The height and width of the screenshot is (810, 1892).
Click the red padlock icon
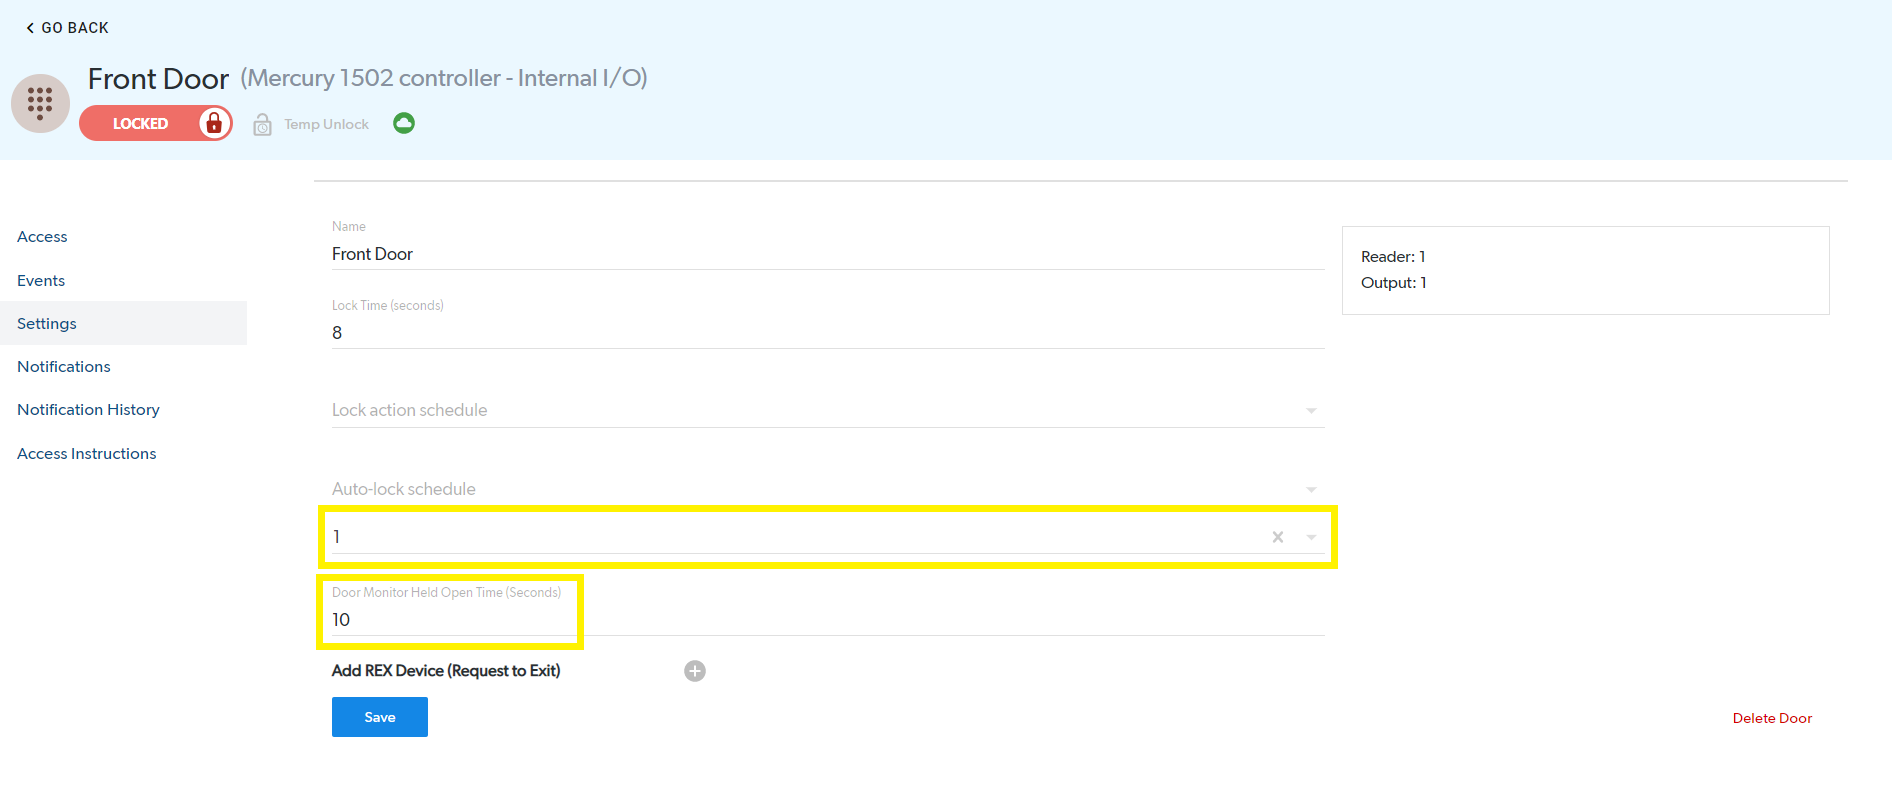213,123
